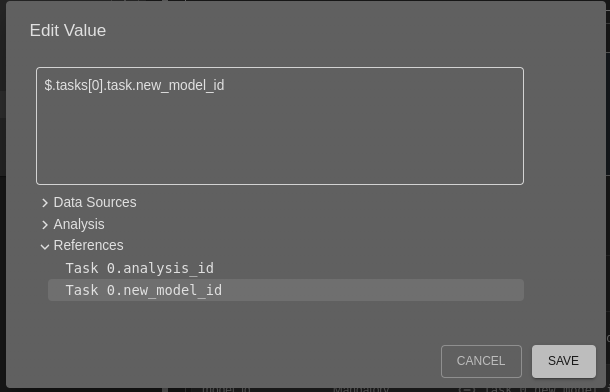Click the dark backdrop left of the dialog
This screenshot has height=392, width=610.
pos(3,194)
